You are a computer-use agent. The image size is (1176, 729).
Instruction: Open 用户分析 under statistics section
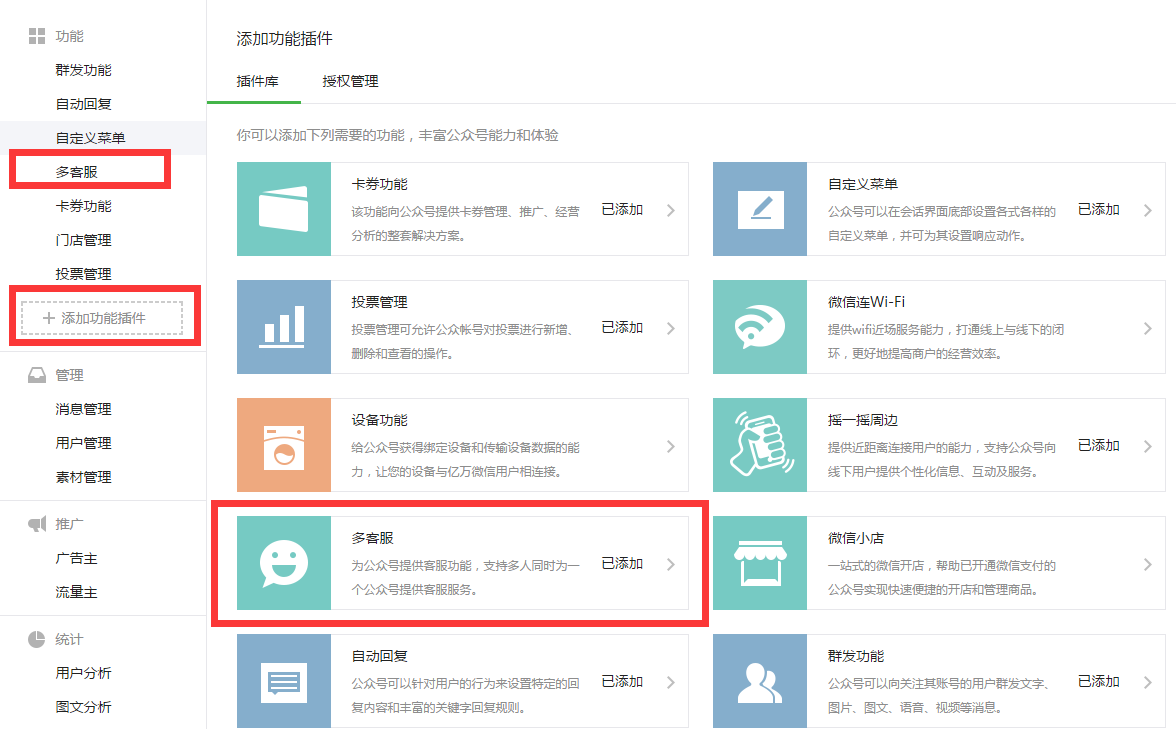(x=83, y=673)
